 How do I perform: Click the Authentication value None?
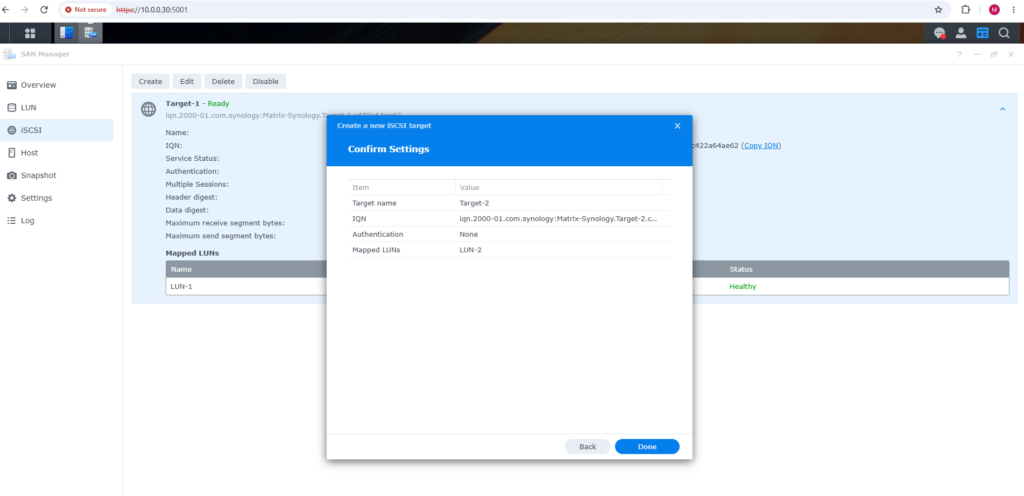click(x=469, y=234)
